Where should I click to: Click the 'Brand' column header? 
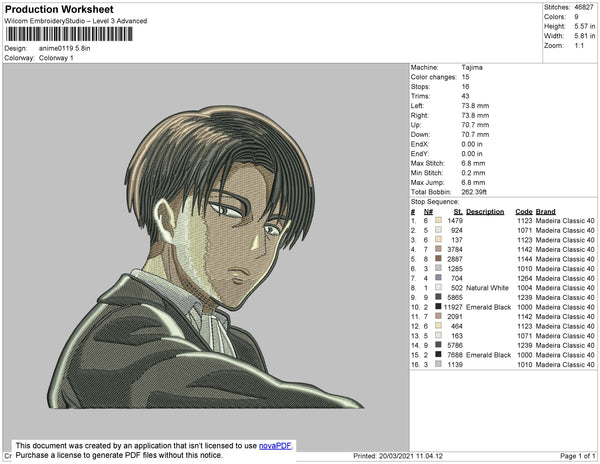(x=546, y=212)
